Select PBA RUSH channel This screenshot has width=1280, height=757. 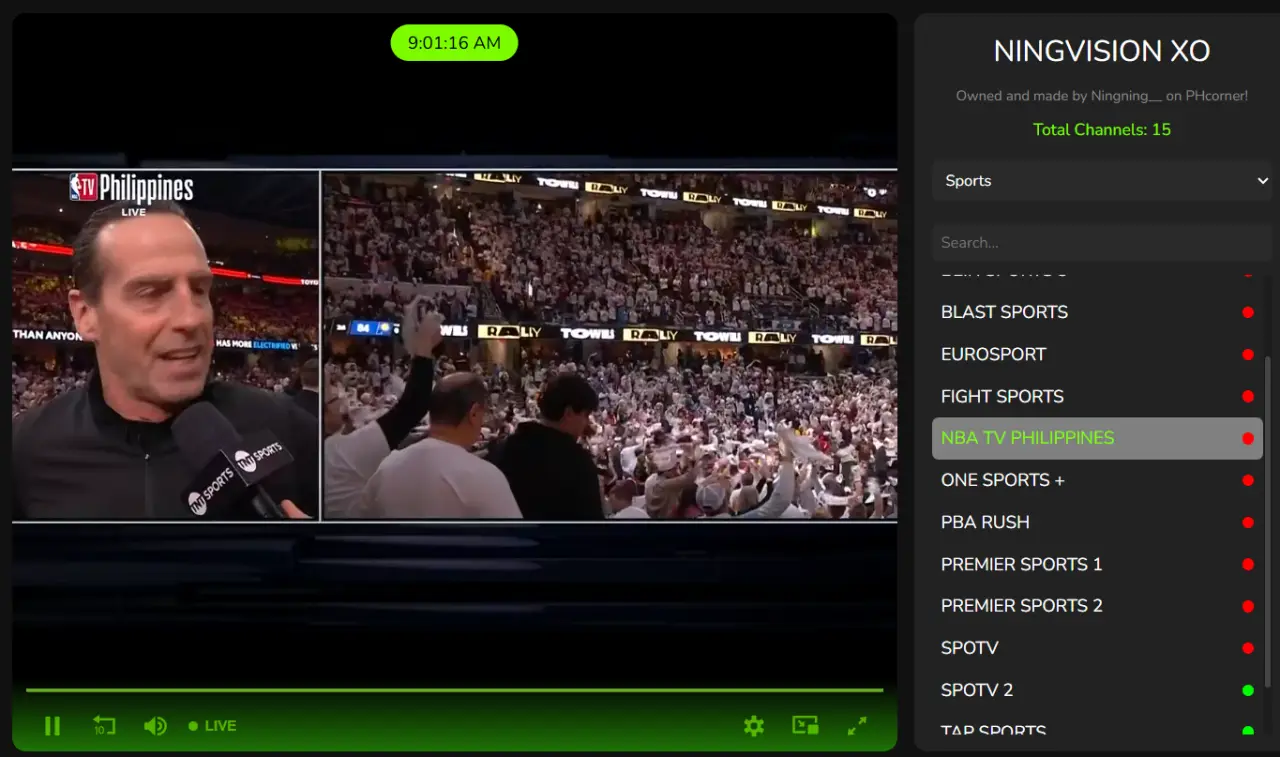pyautogui.click(x=1097, y=522)
